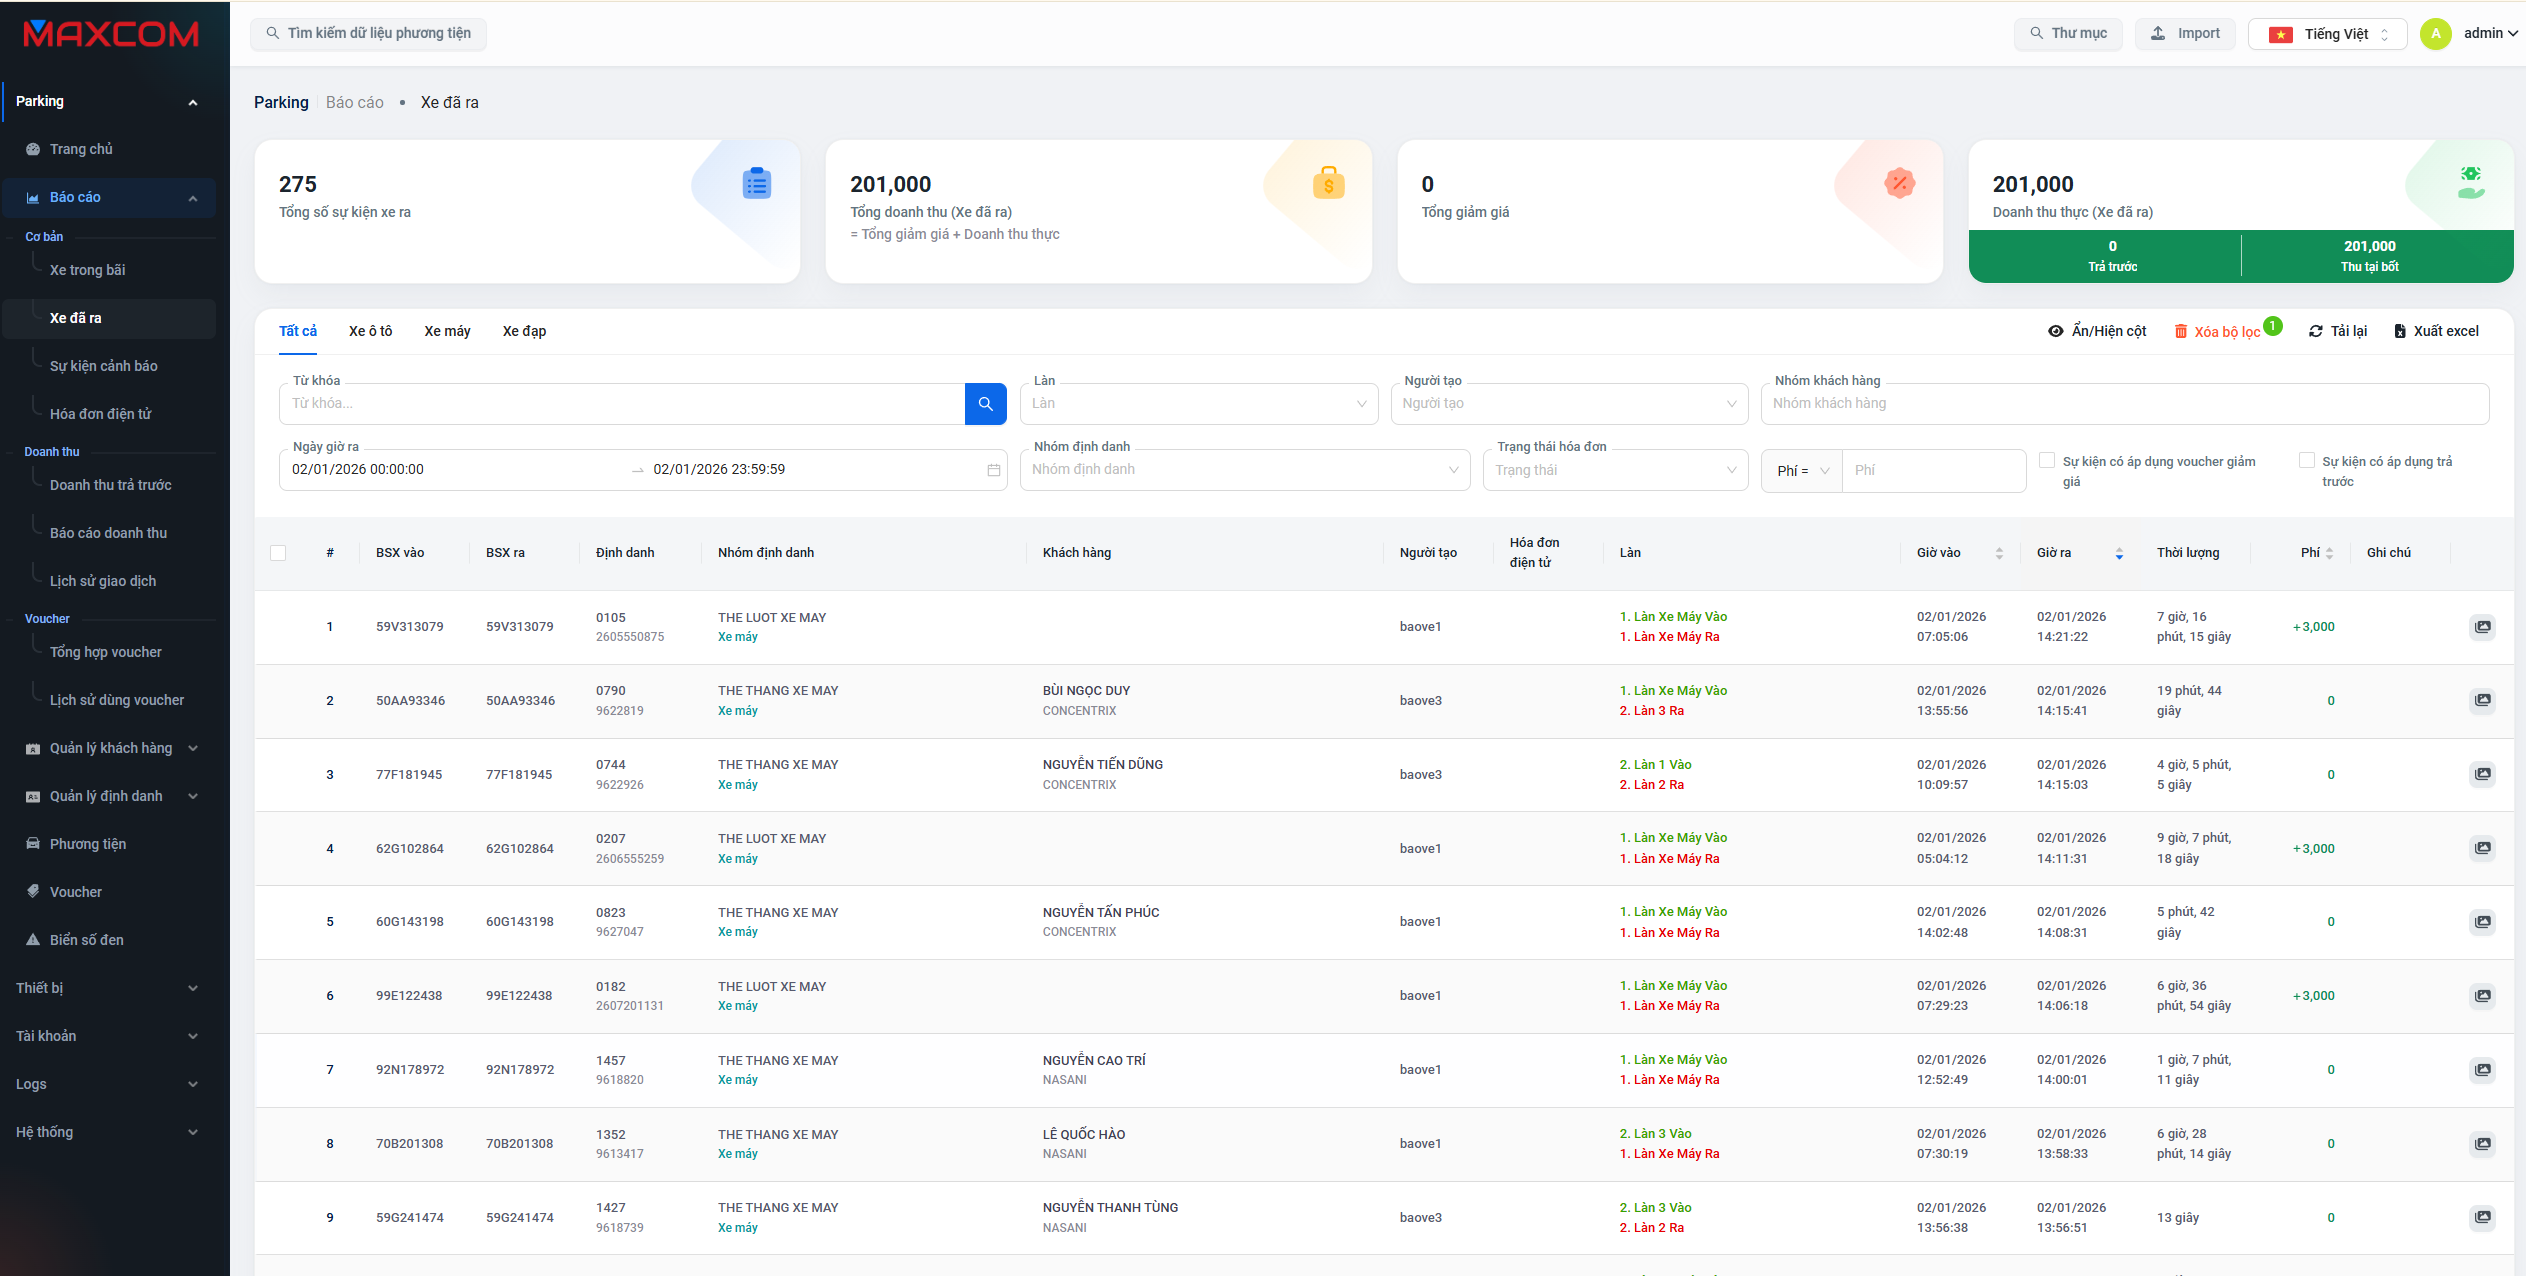The height and width of the screenshot is (1276, 2526).
Task: Open image viewer icon for row 1
Action: 2482,627
